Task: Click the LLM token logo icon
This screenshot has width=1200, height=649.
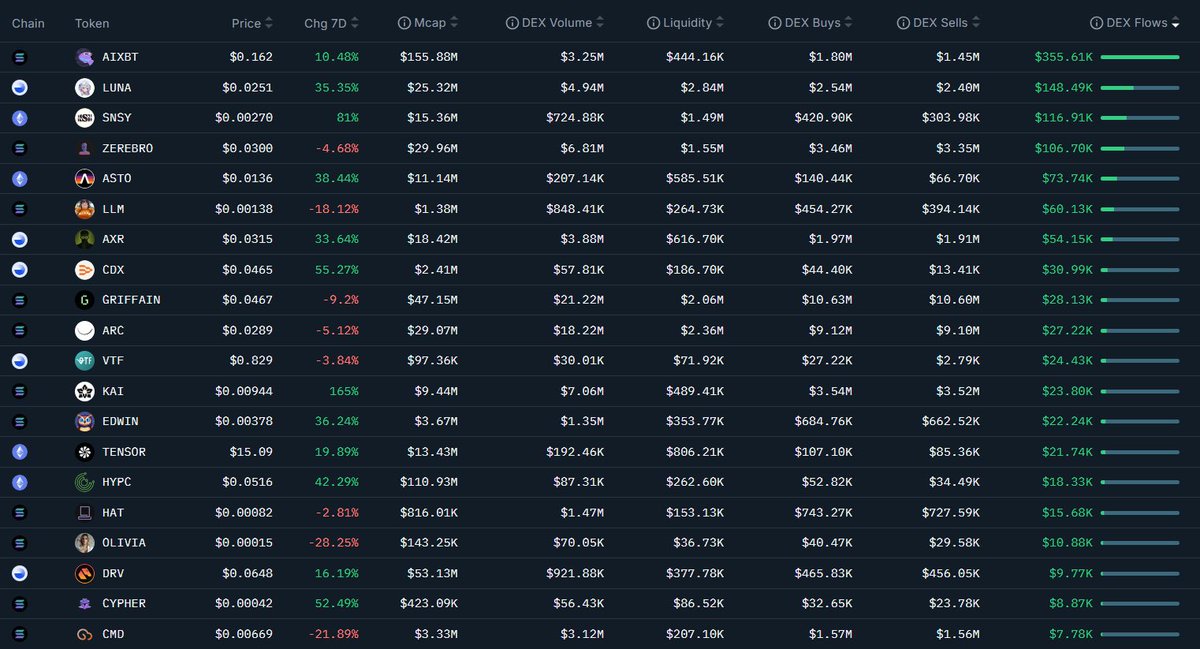Action: click(85, 209)
